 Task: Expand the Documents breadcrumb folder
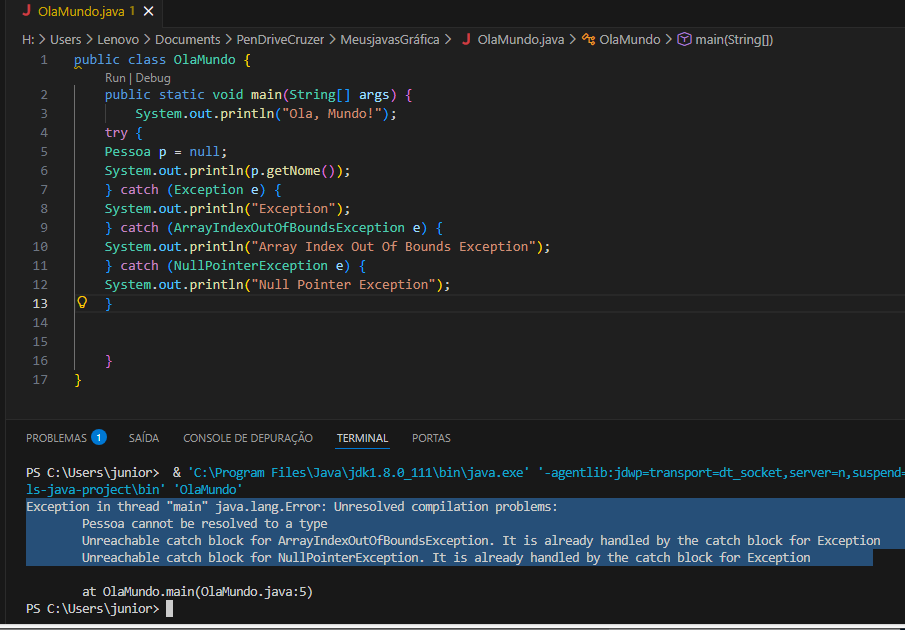(x=187, y=40)
